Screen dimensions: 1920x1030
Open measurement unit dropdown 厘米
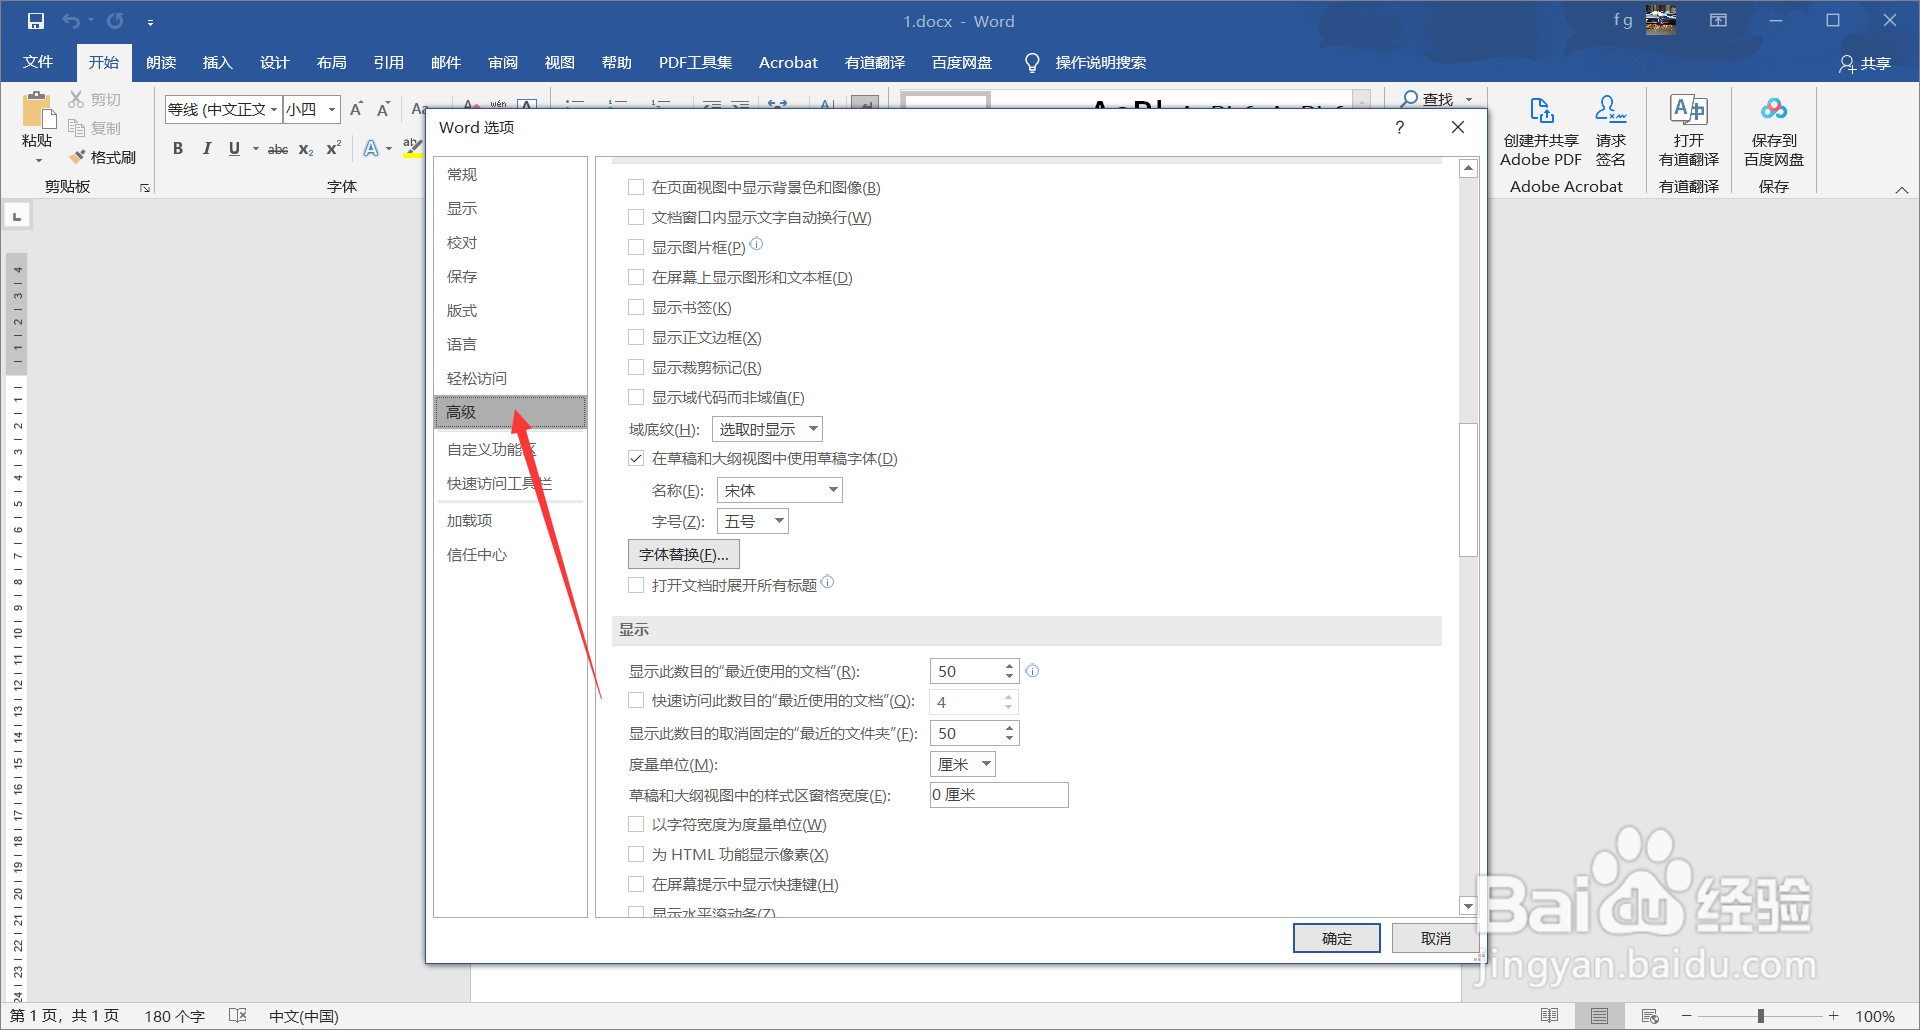(963, 764)
